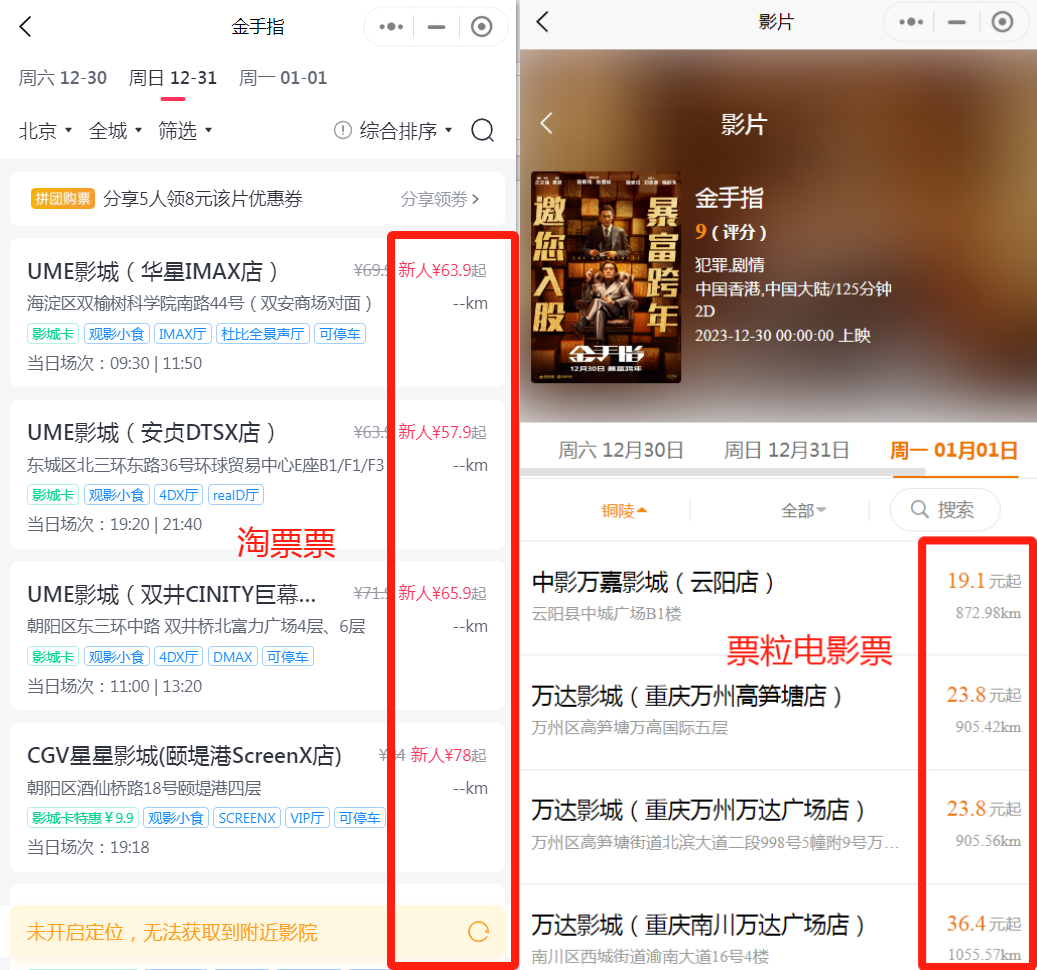Screen dimensions: 1037x970
Task: Minimize the 金手指 mini program
Action: click(x=436, y=26)
